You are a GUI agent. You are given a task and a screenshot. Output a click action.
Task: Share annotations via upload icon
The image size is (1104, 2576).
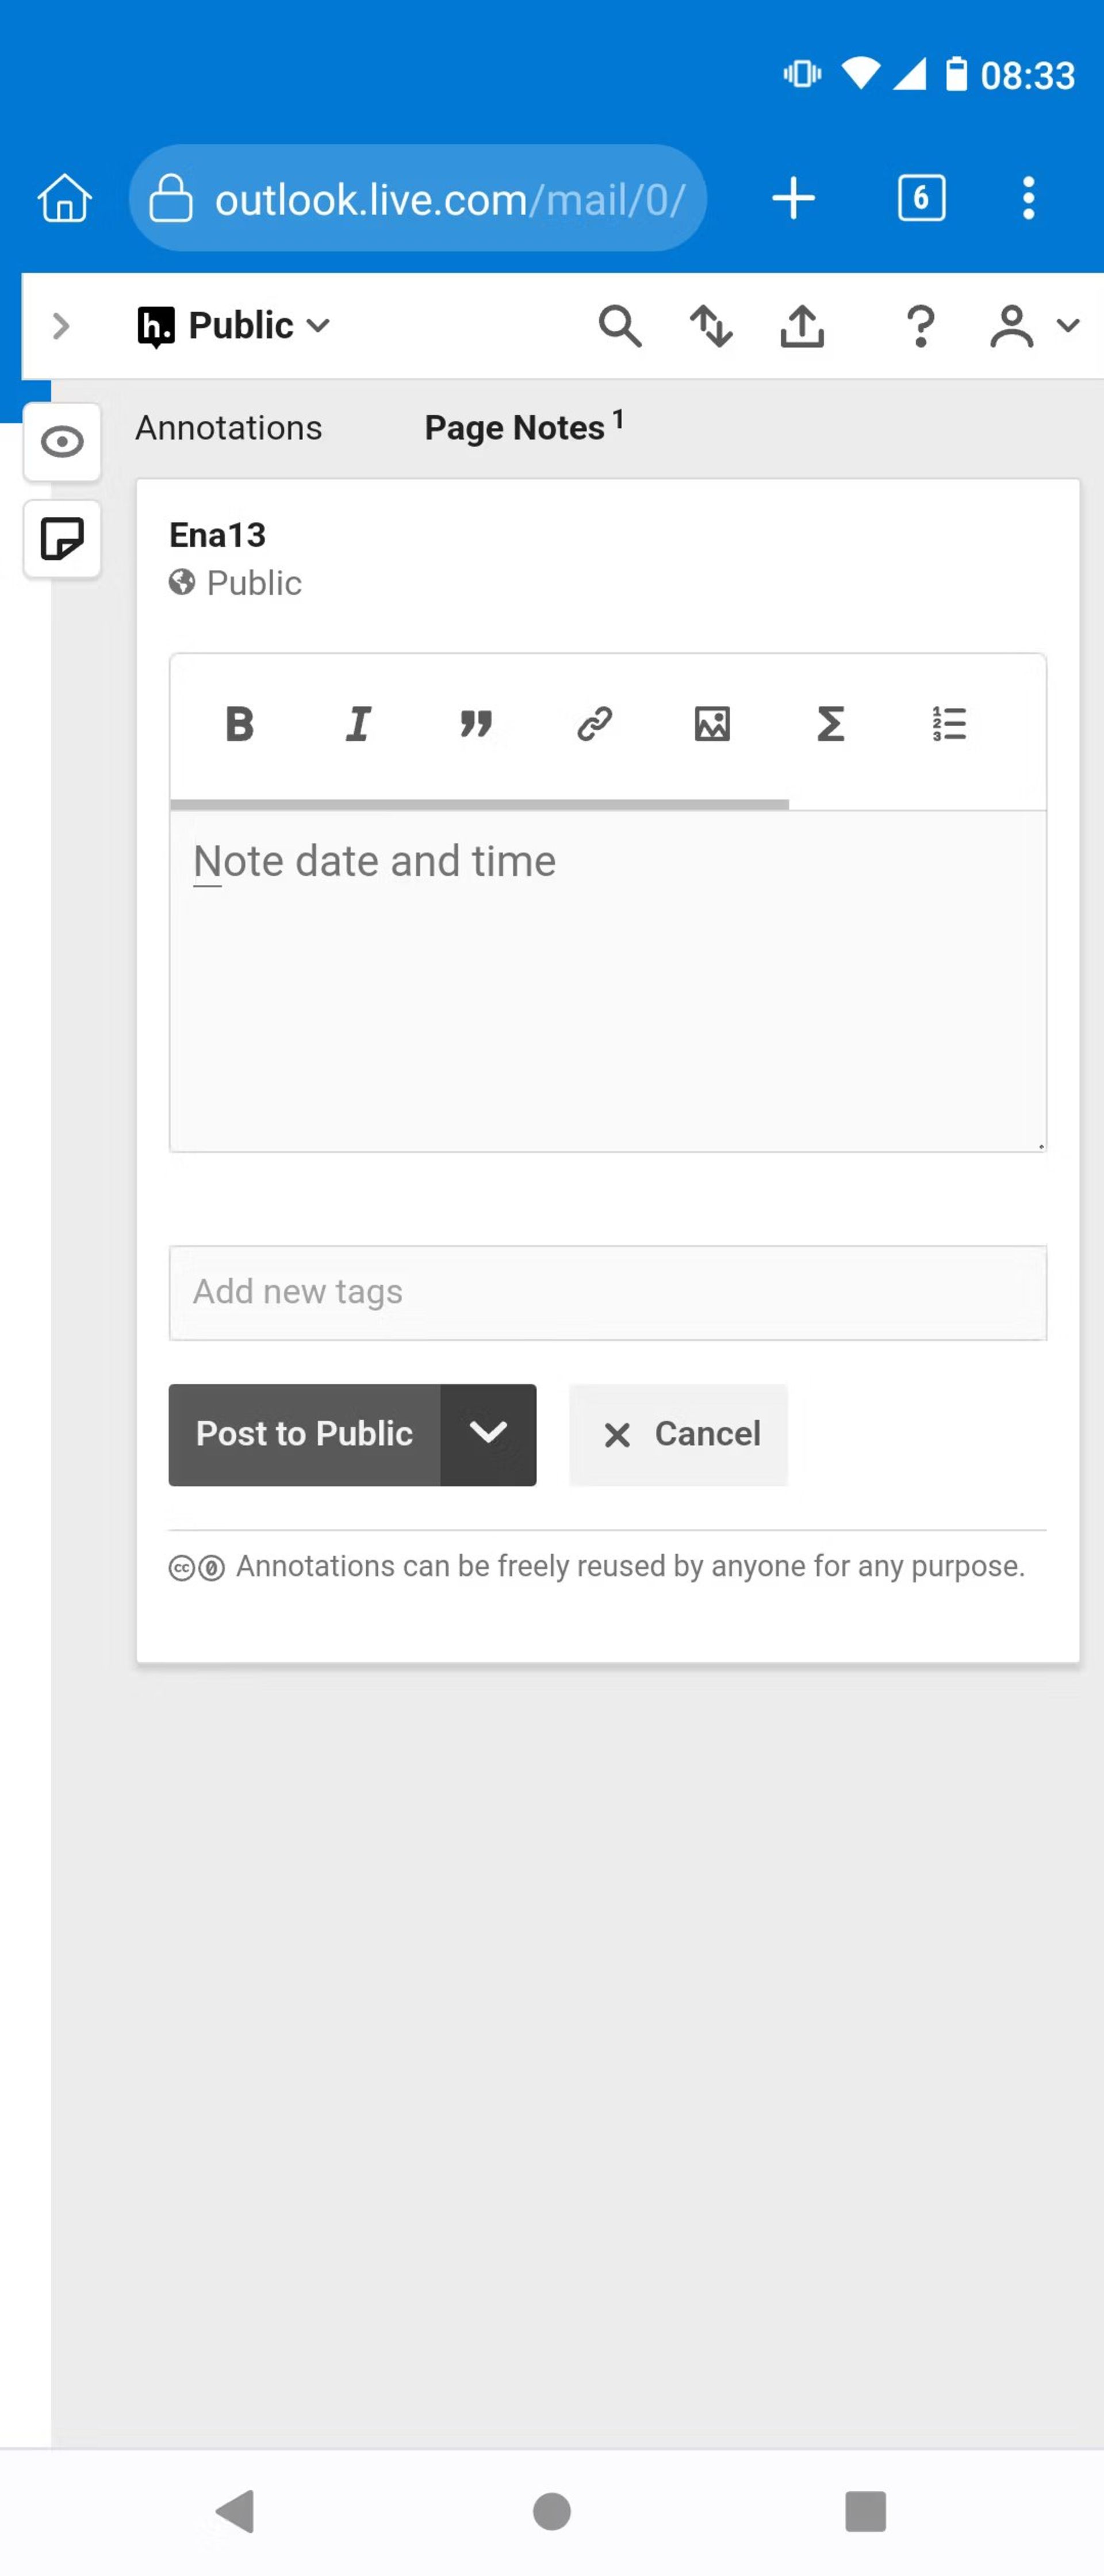tap(802, 326)
